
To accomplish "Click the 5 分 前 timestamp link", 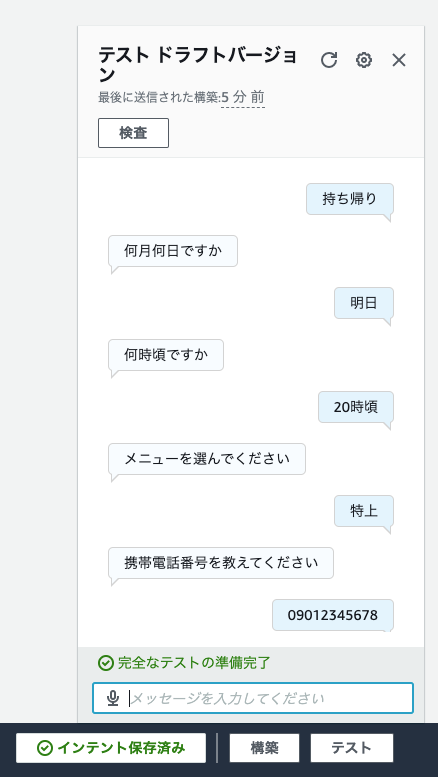I will [x=243, y=97].
